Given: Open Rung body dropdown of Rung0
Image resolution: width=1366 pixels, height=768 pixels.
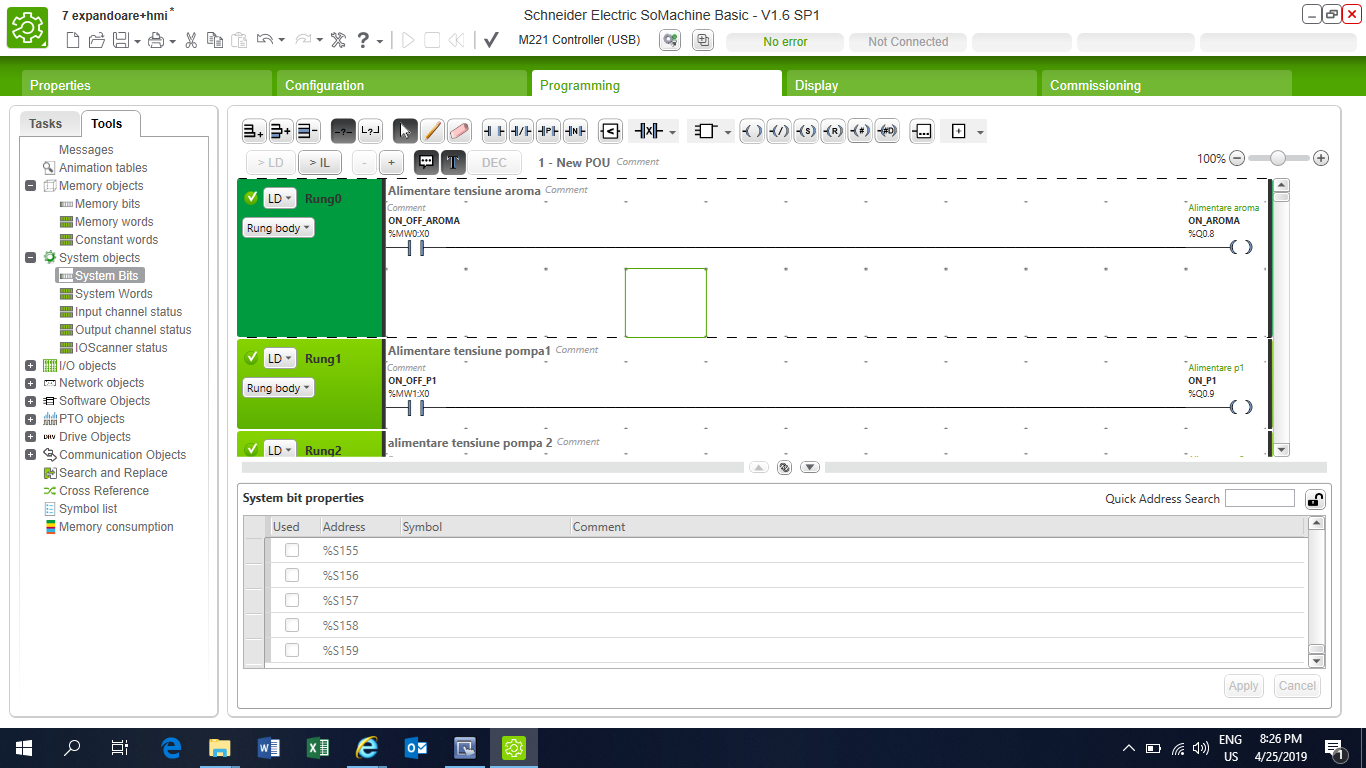Looking at the screenshot, I should coord(278,228).
